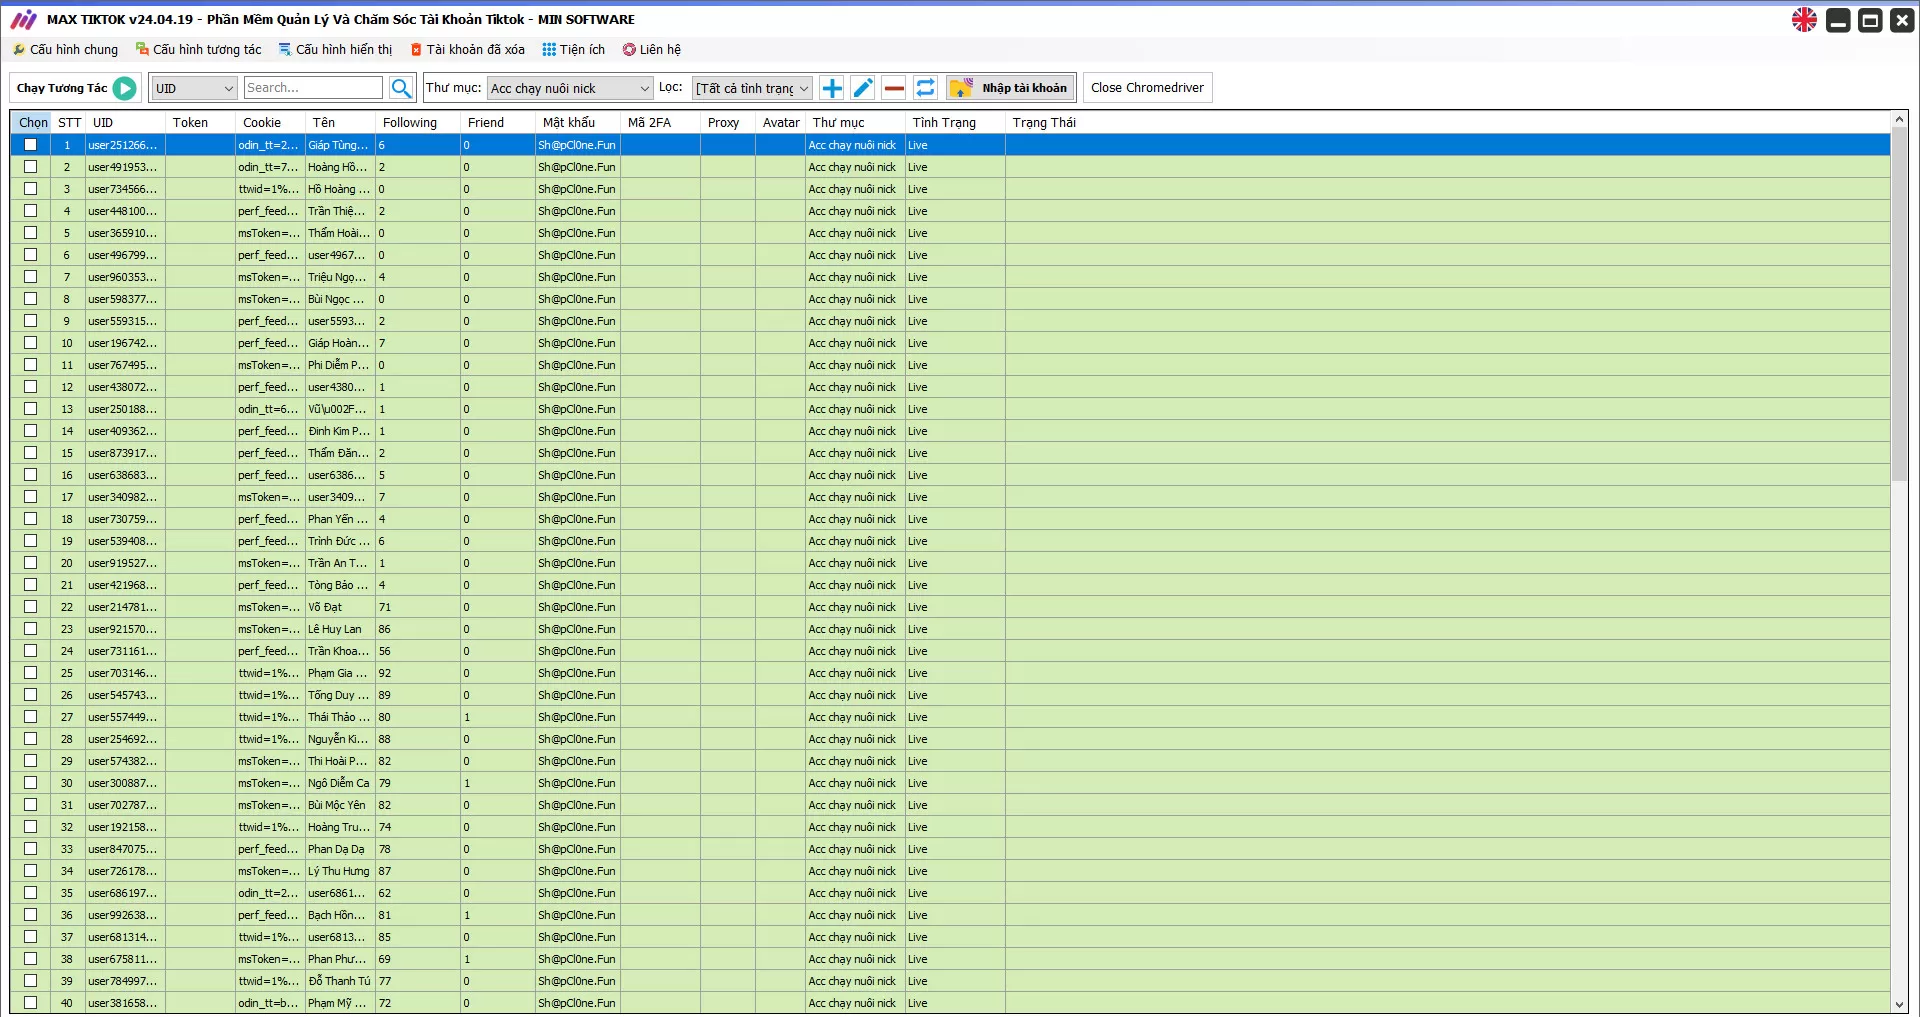Click the magnifier search icon
Screen dimensions: 1920x1017
point(401,88)
